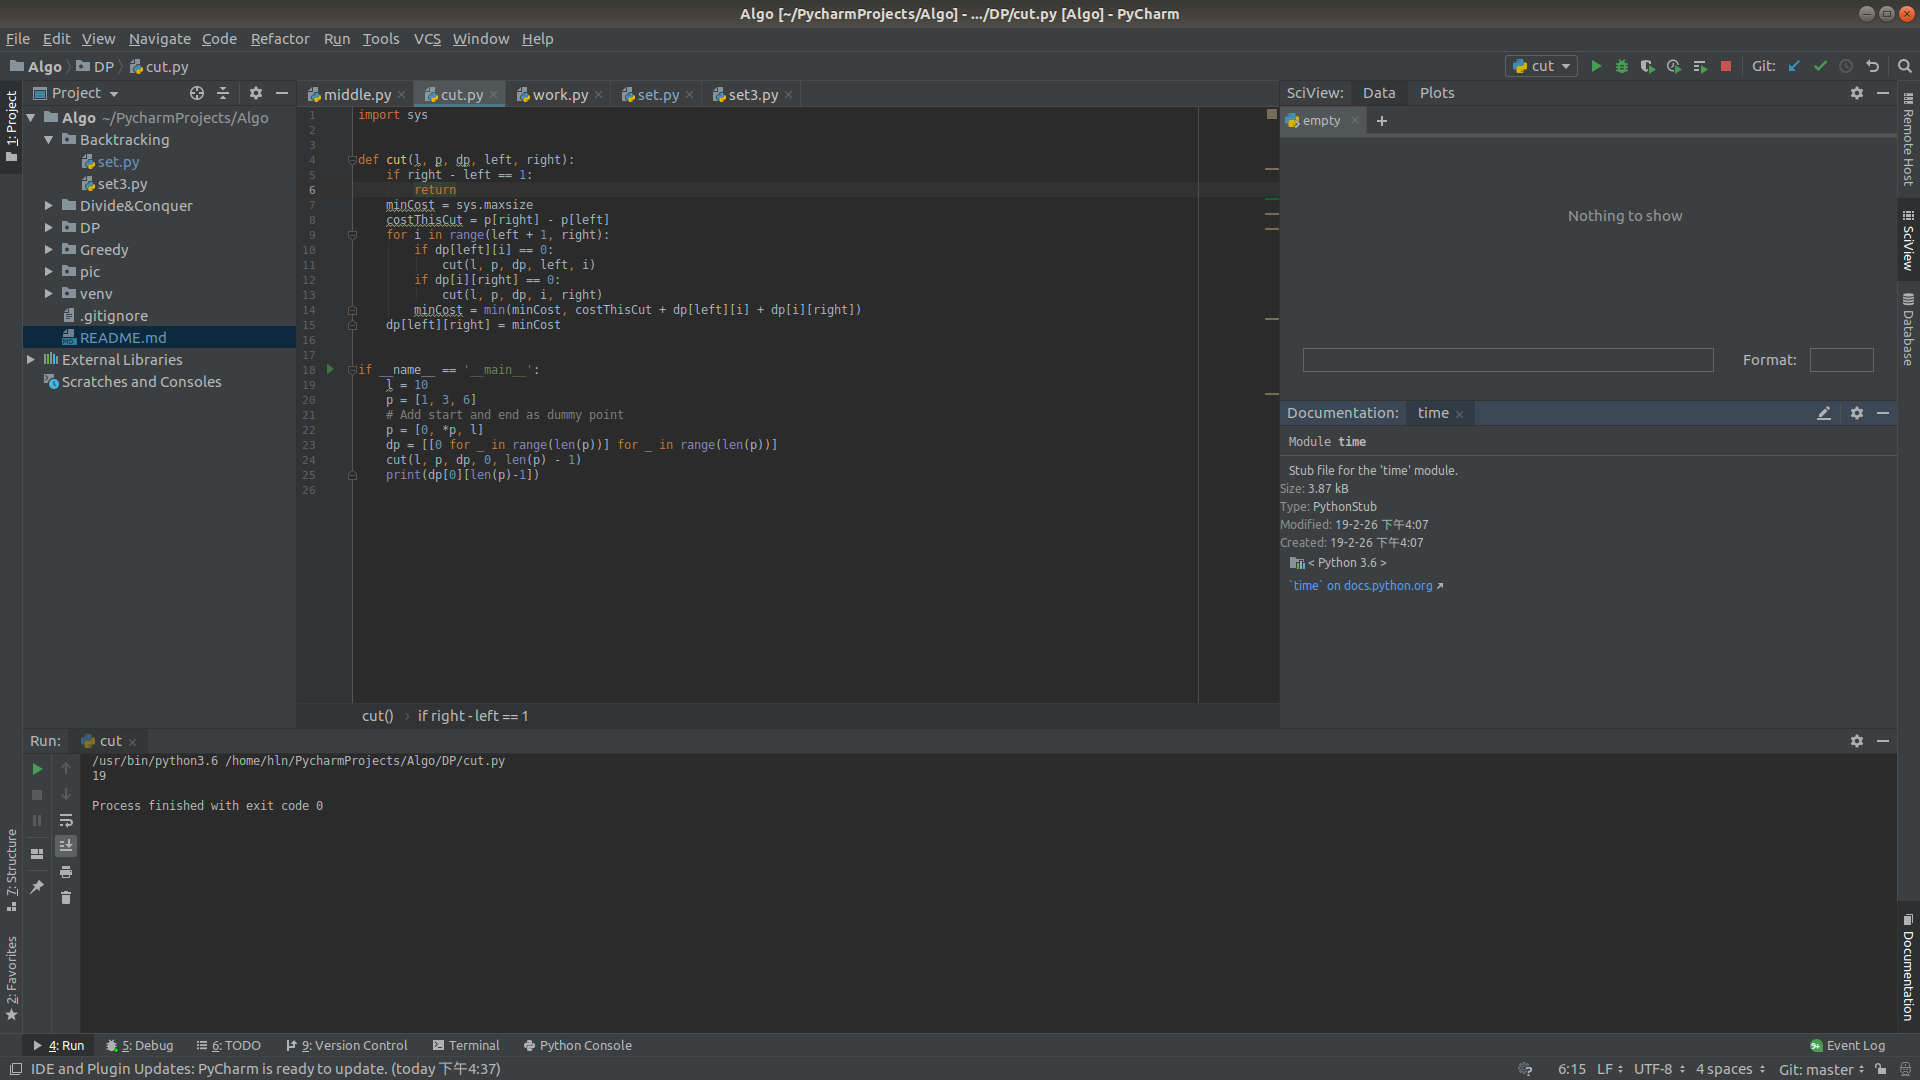Run with Coverage shield icon
This screenshot has height=1080, width=1920.
[1647, 66]
